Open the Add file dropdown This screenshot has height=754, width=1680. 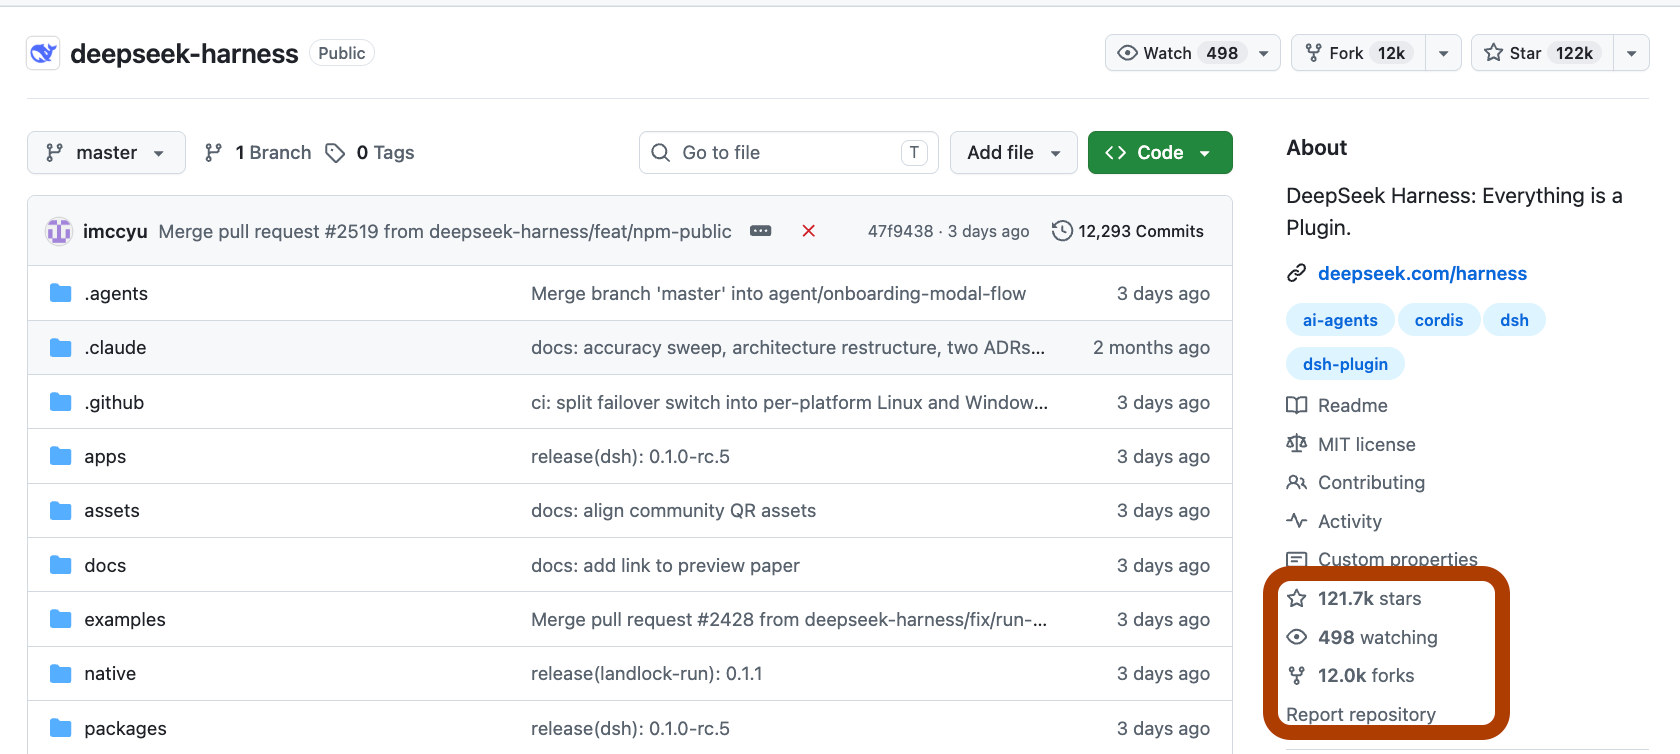pyautogui.click(x=1014, y=152)
